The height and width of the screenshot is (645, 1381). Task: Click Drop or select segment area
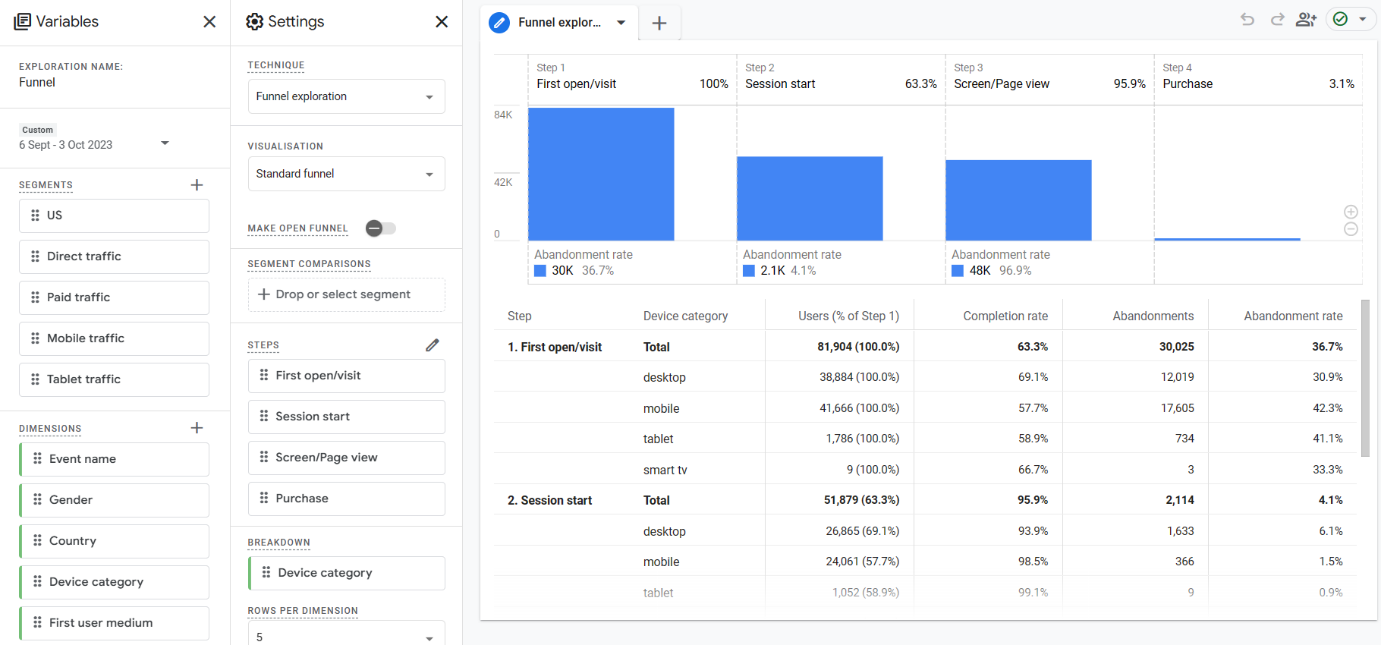[x=346, y=294]
